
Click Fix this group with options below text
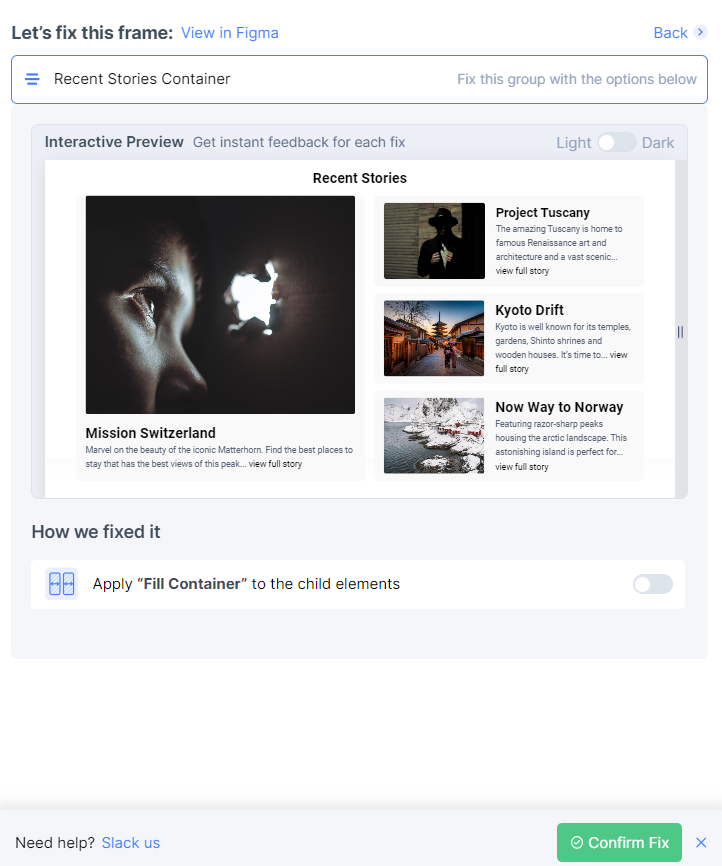pyautogui.click(x=577, y=79)
